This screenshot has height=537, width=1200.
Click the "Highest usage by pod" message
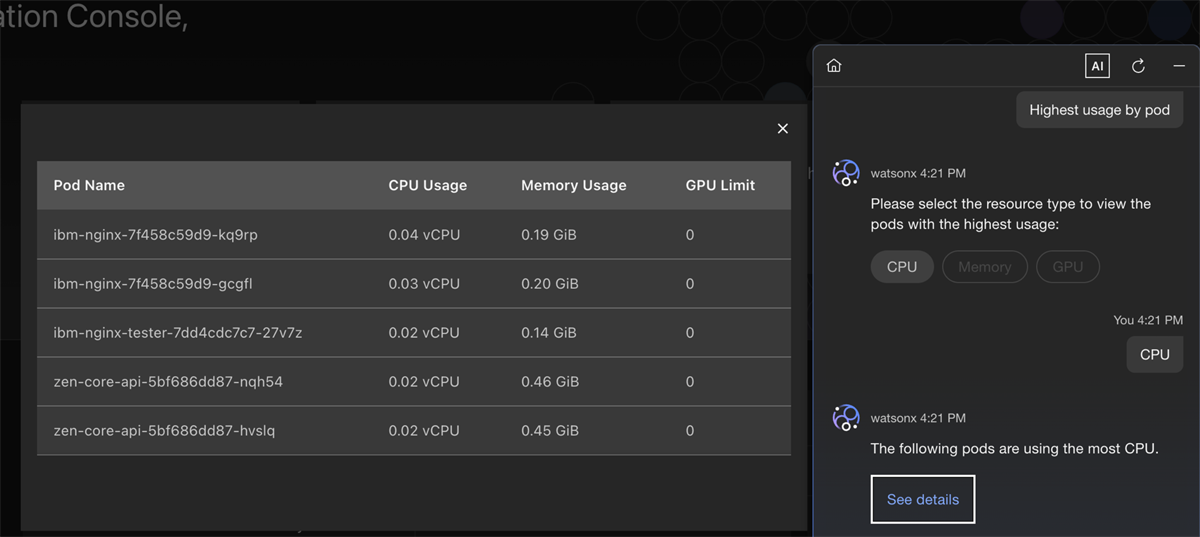tap(1099, 110)
